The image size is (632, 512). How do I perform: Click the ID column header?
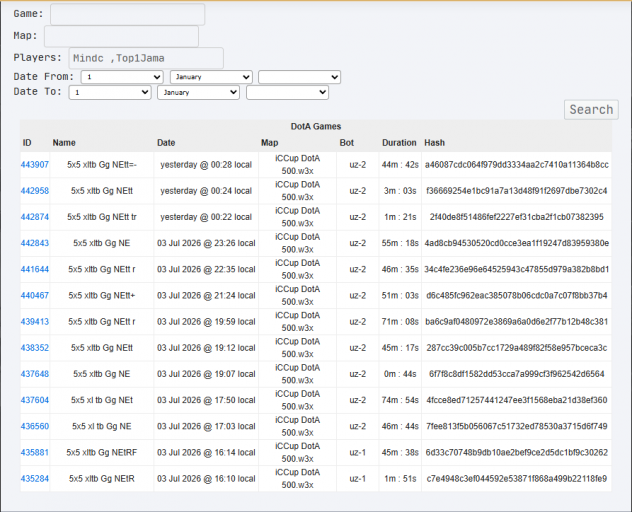coord(27,143)
